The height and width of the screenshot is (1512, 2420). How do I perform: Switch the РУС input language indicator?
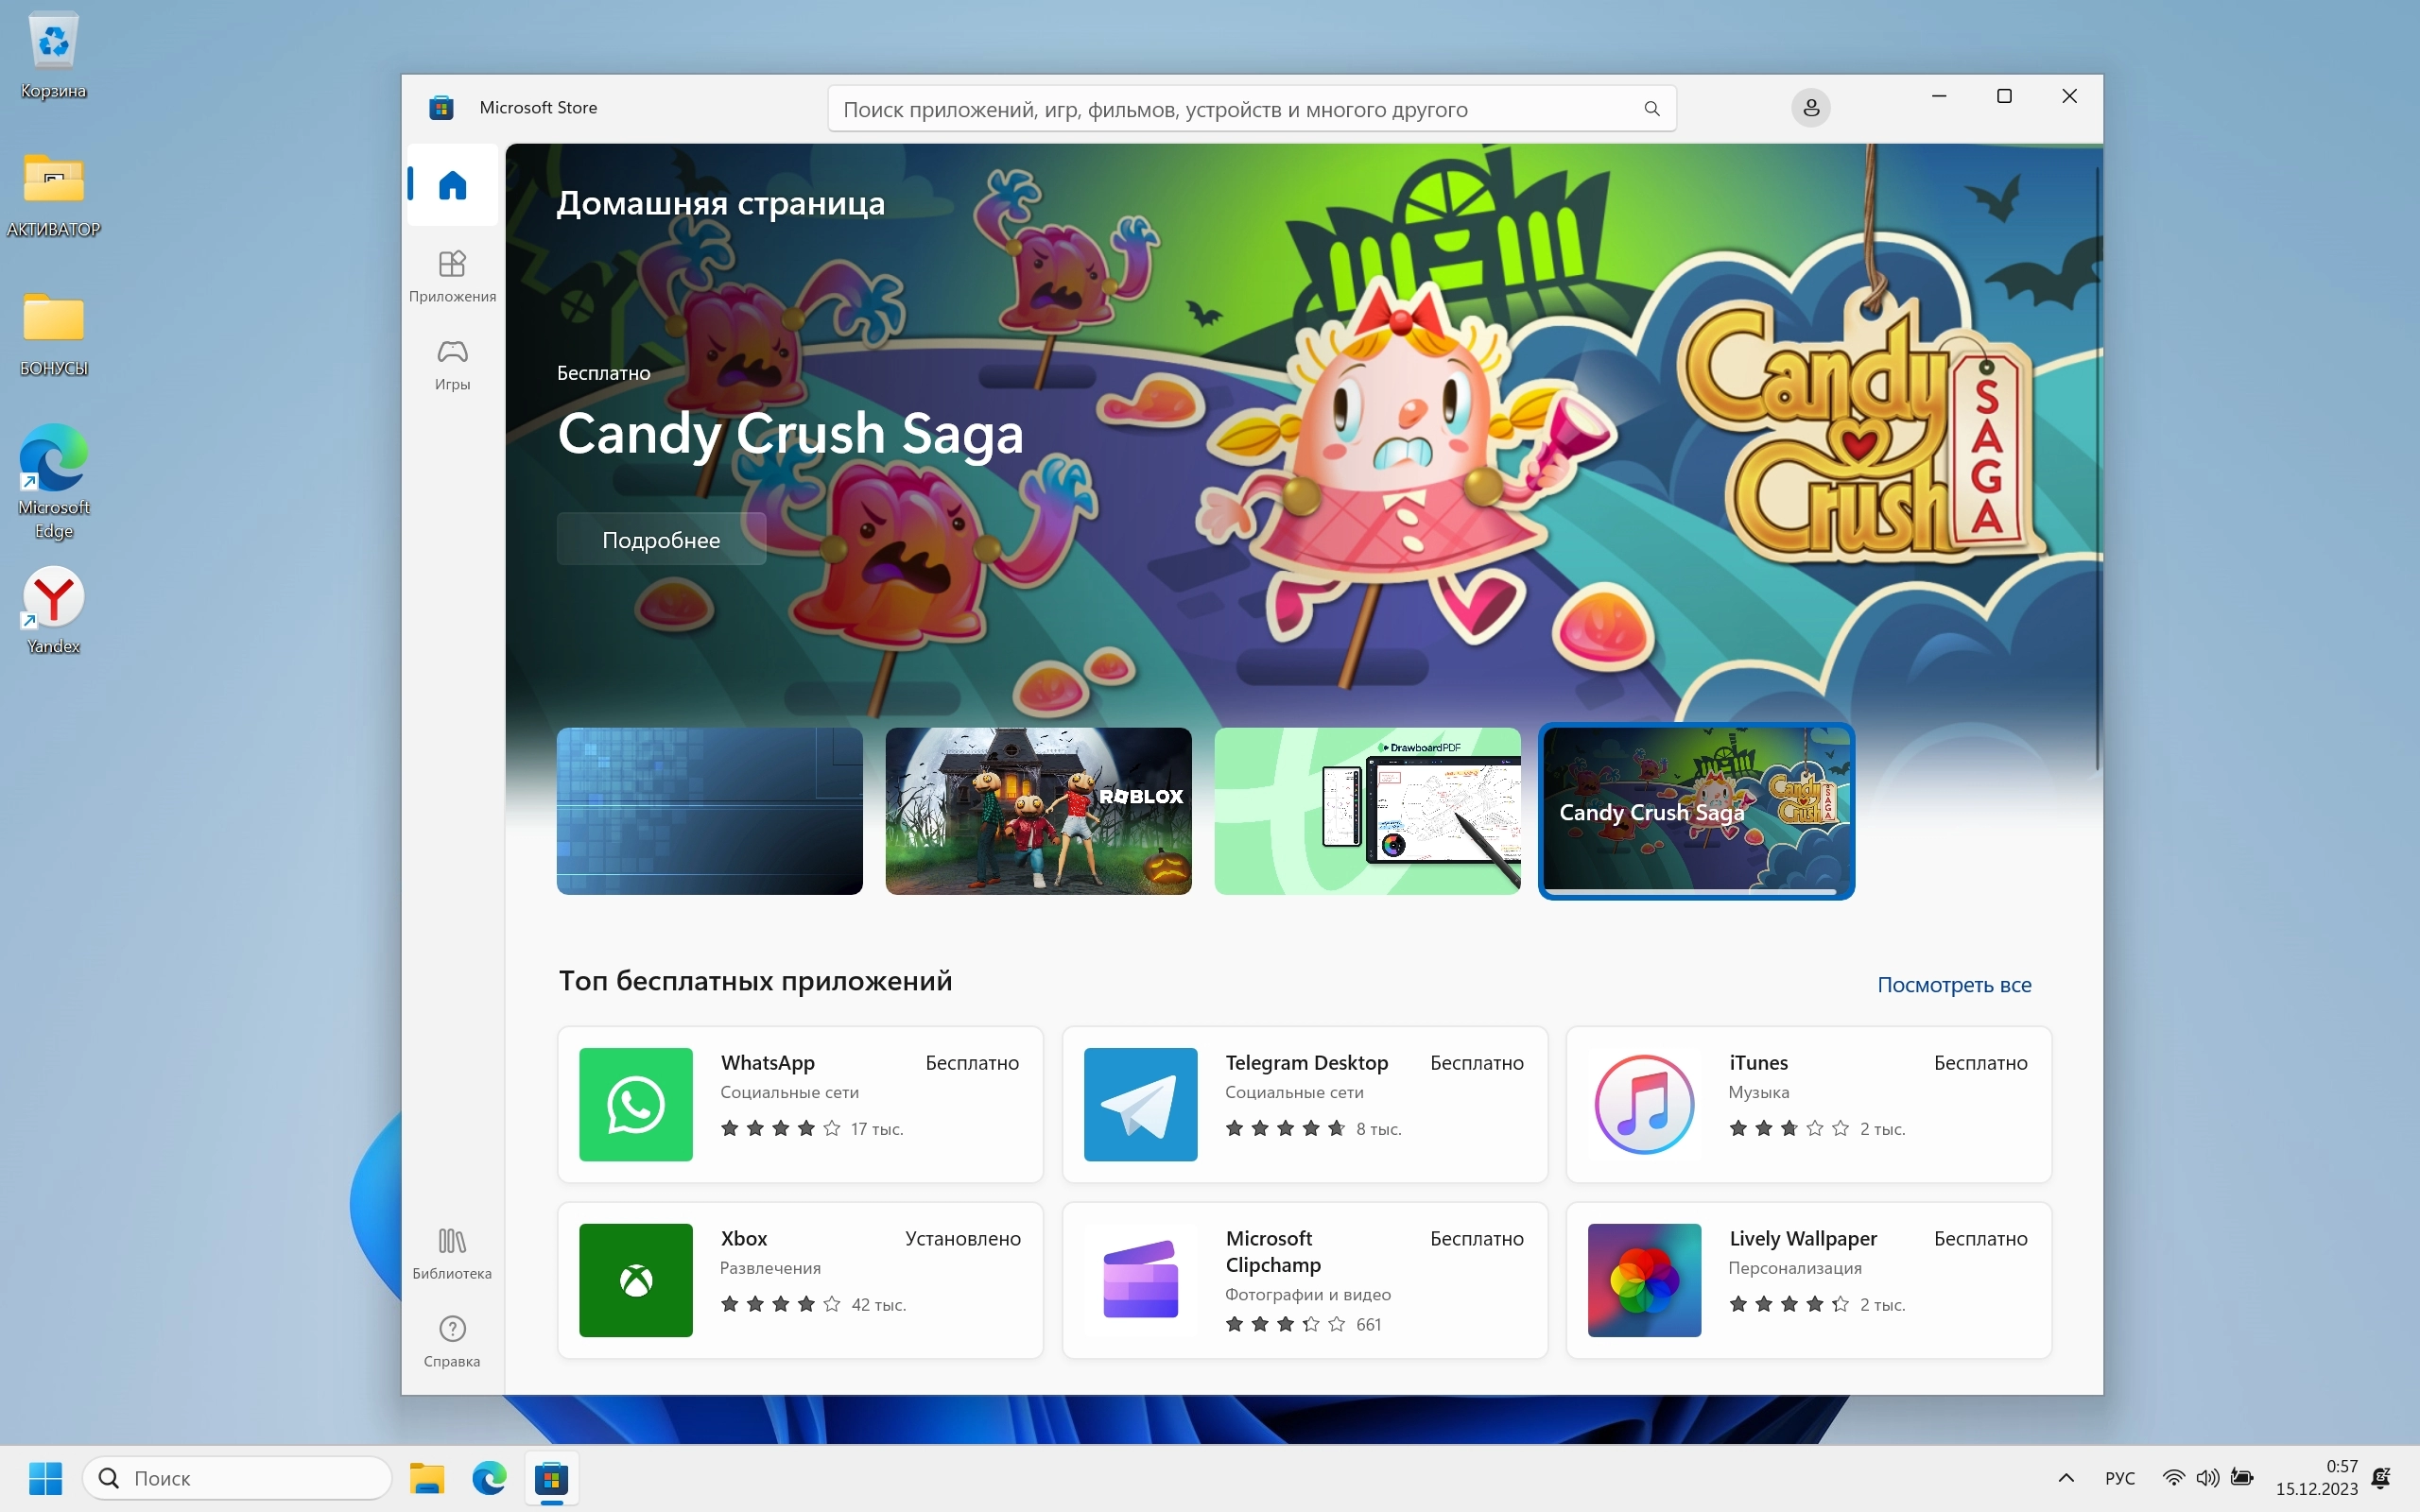point(2119,1478)
